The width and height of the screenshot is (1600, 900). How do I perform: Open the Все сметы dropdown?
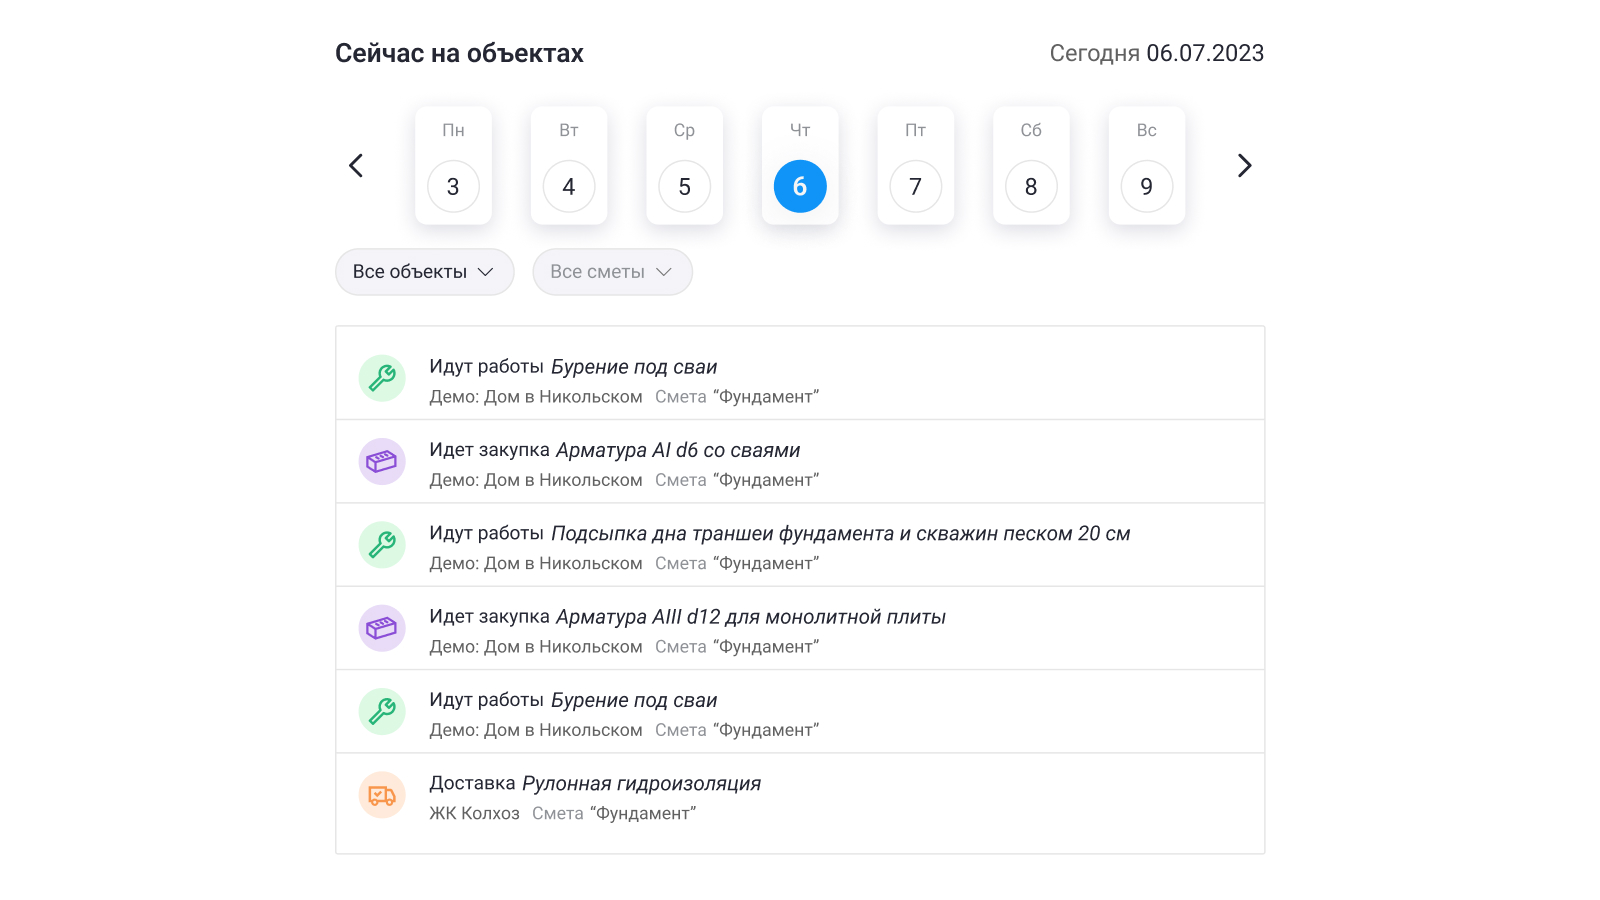tap(612, 272)
